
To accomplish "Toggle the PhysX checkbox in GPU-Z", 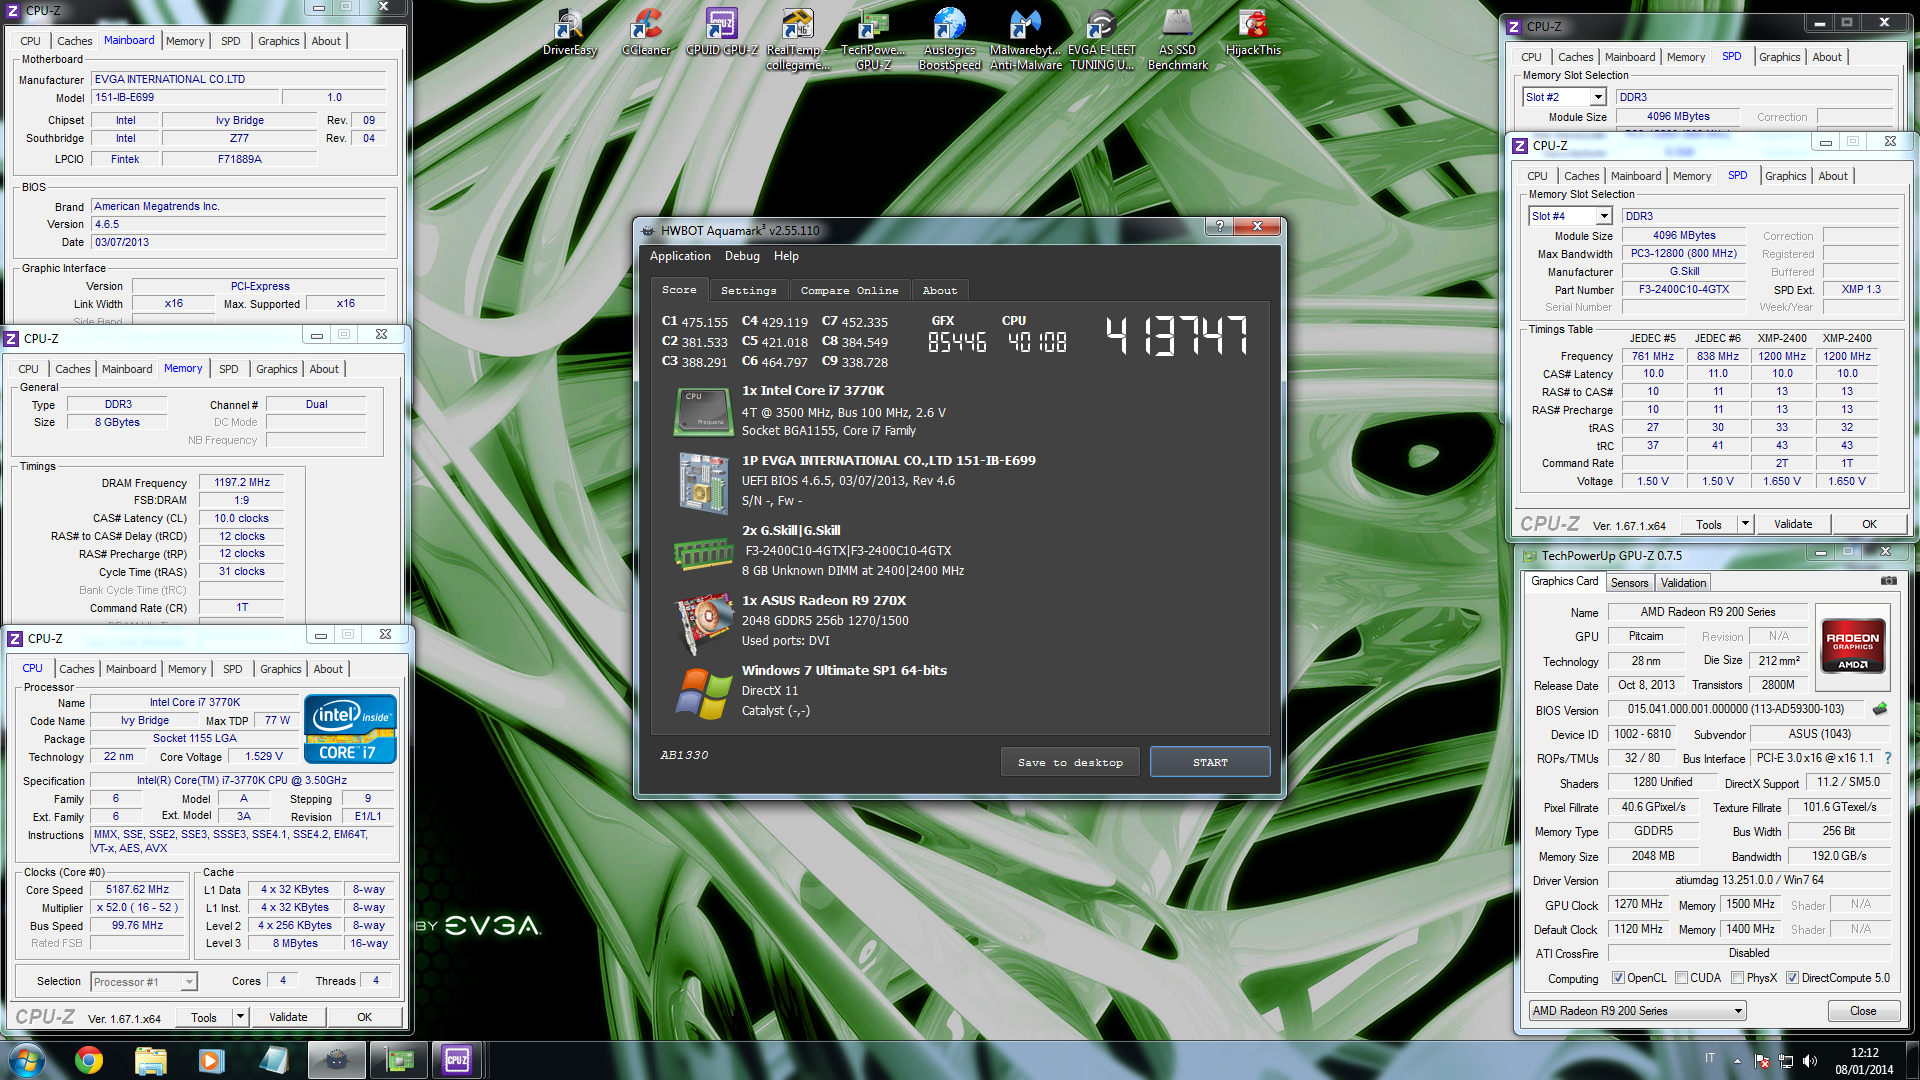I will coord(1737,978).
